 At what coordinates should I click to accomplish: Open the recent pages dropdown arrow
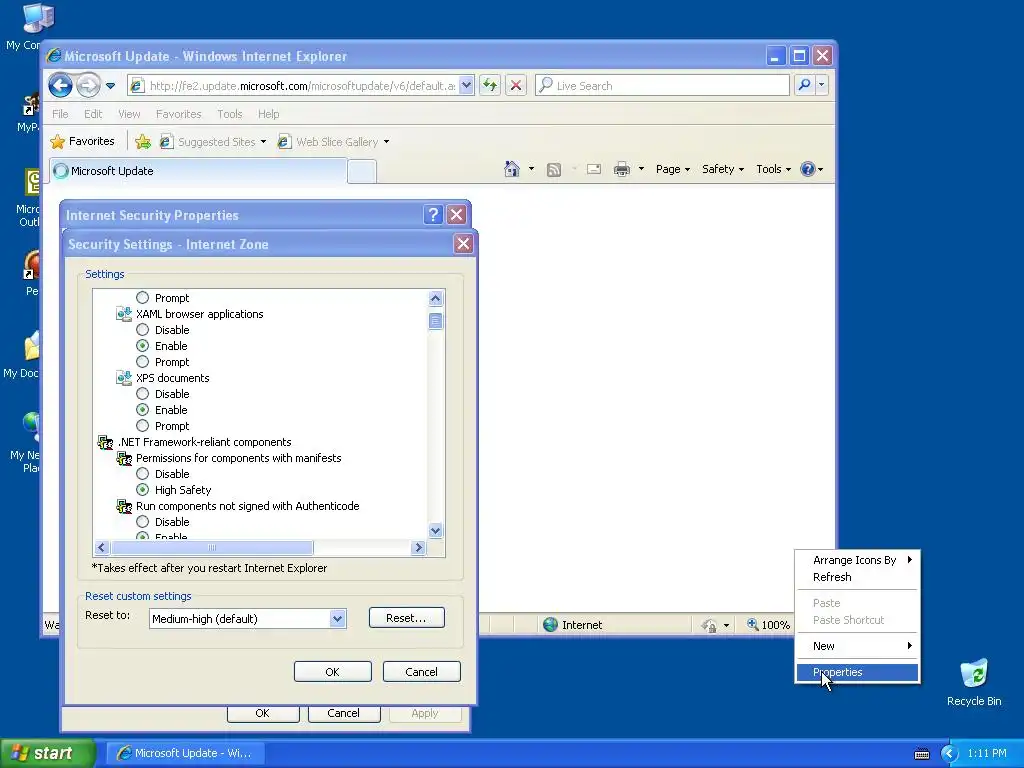coord(110,86)
